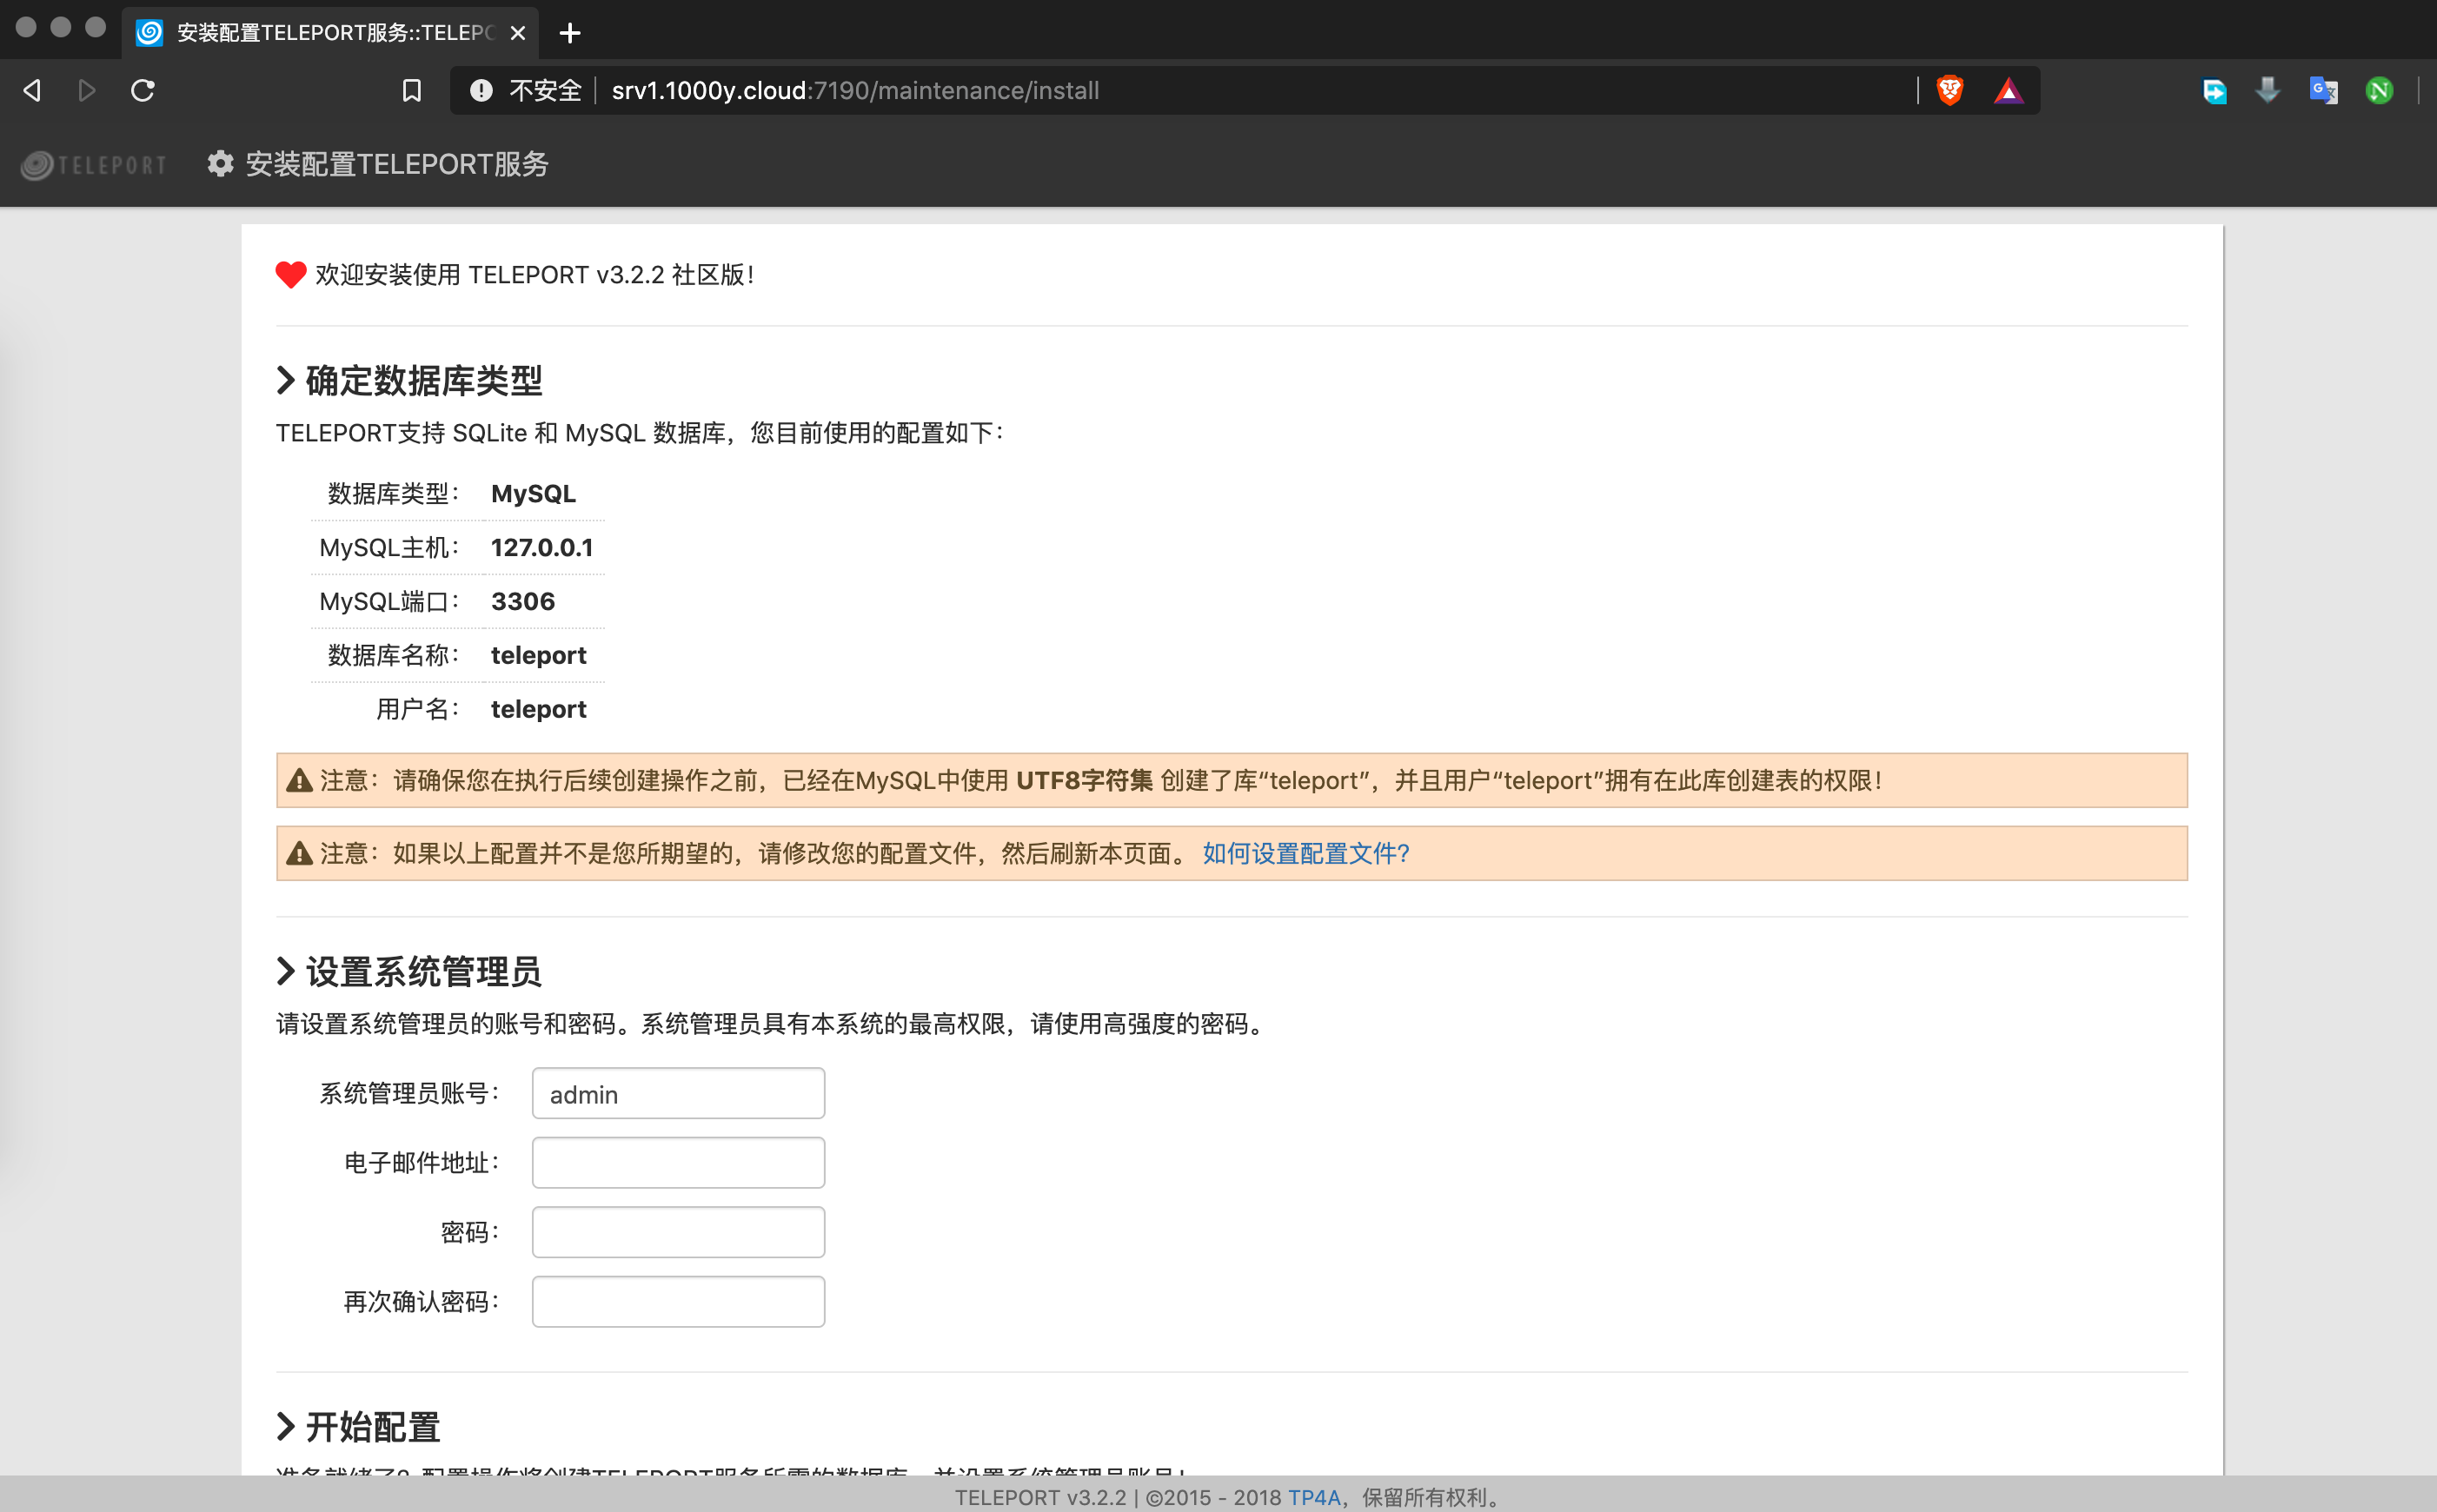Click the red heart icon

tap(291, 274)
